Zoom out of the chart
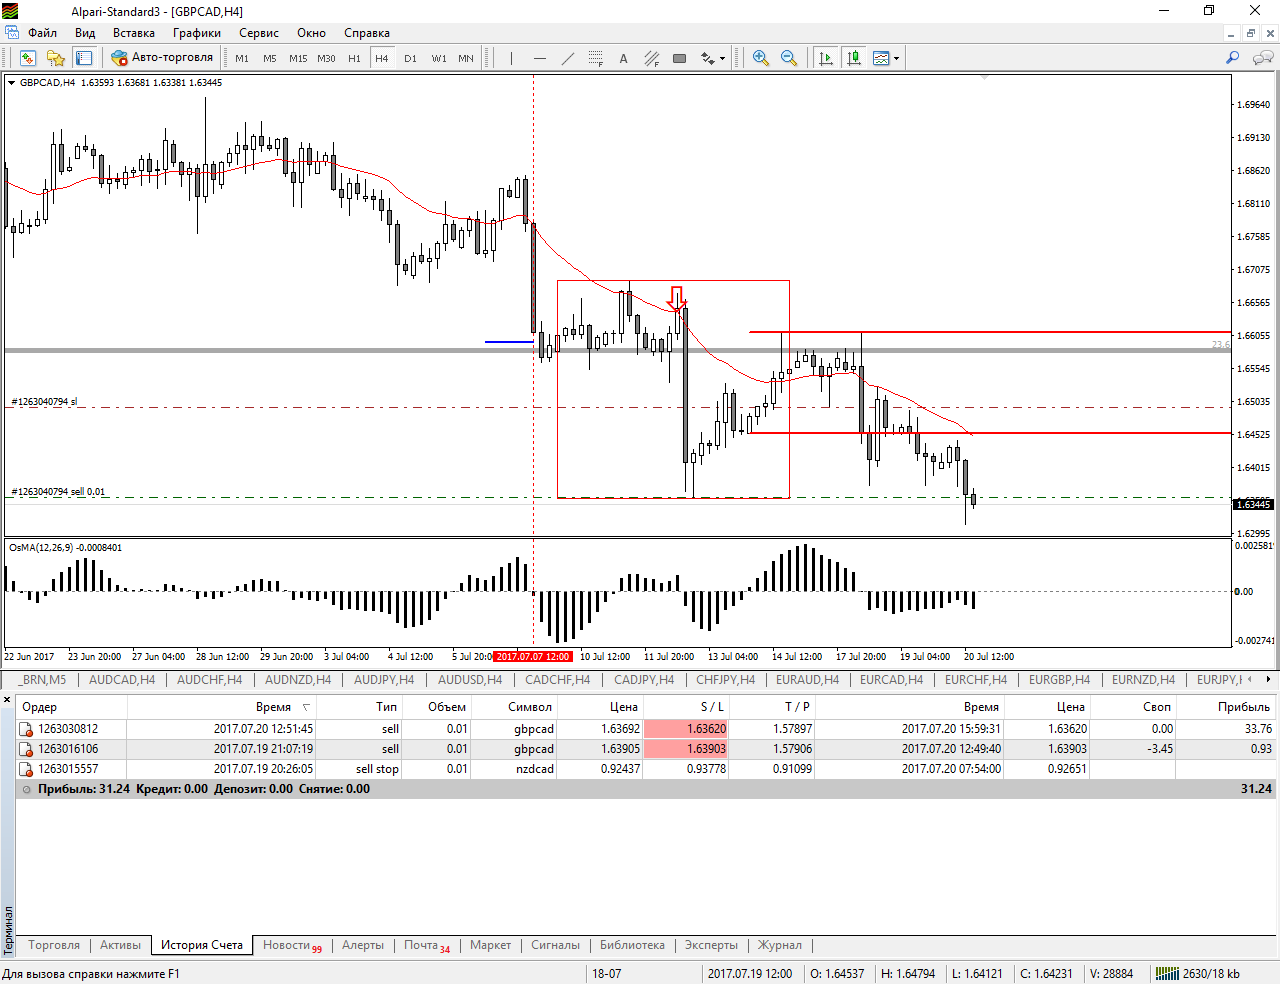The image size is (1280, 984). click(x=789, y=58)
